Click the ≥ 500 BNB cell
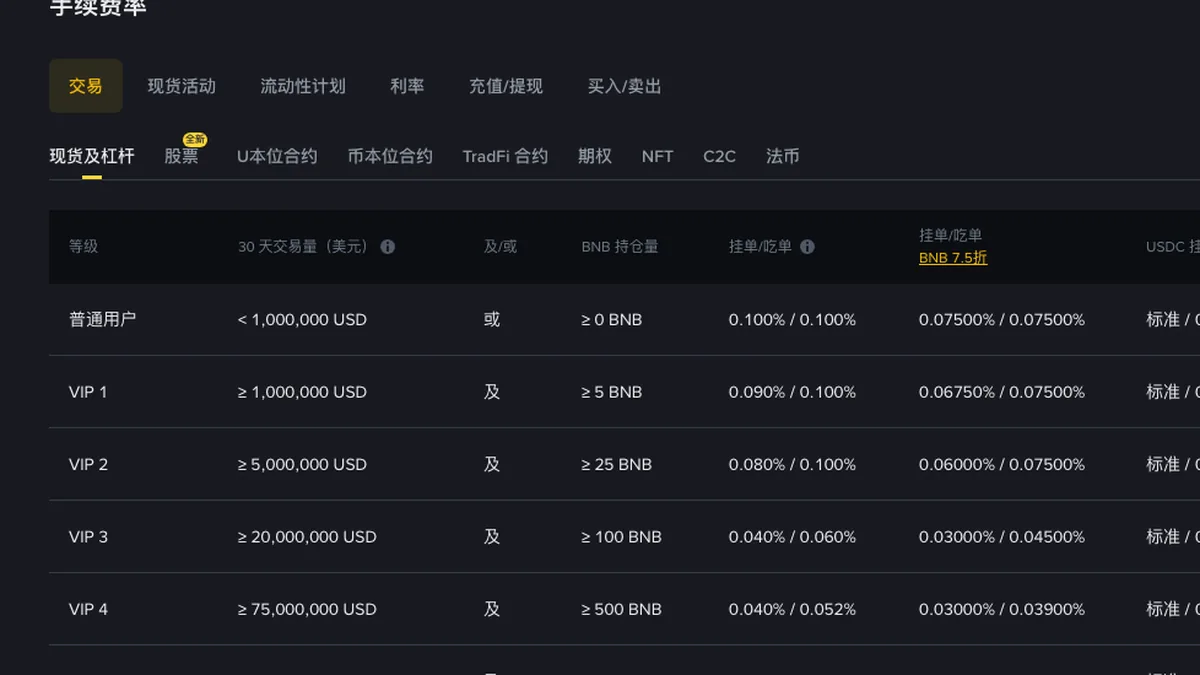This screenshot has width=1200, height=675. click(x=621, y=609)
